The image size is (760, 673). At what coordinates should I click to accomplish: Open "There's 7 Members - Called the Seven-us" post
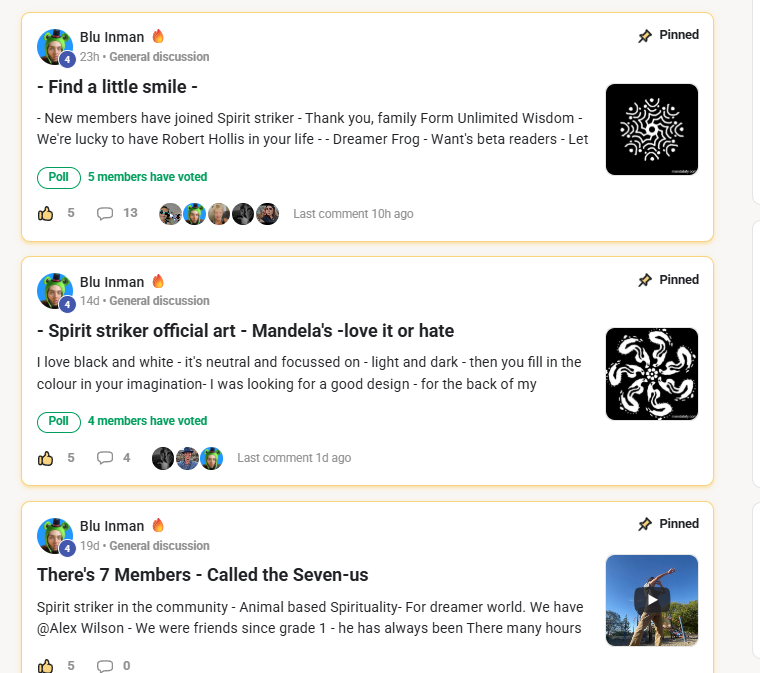202,575
